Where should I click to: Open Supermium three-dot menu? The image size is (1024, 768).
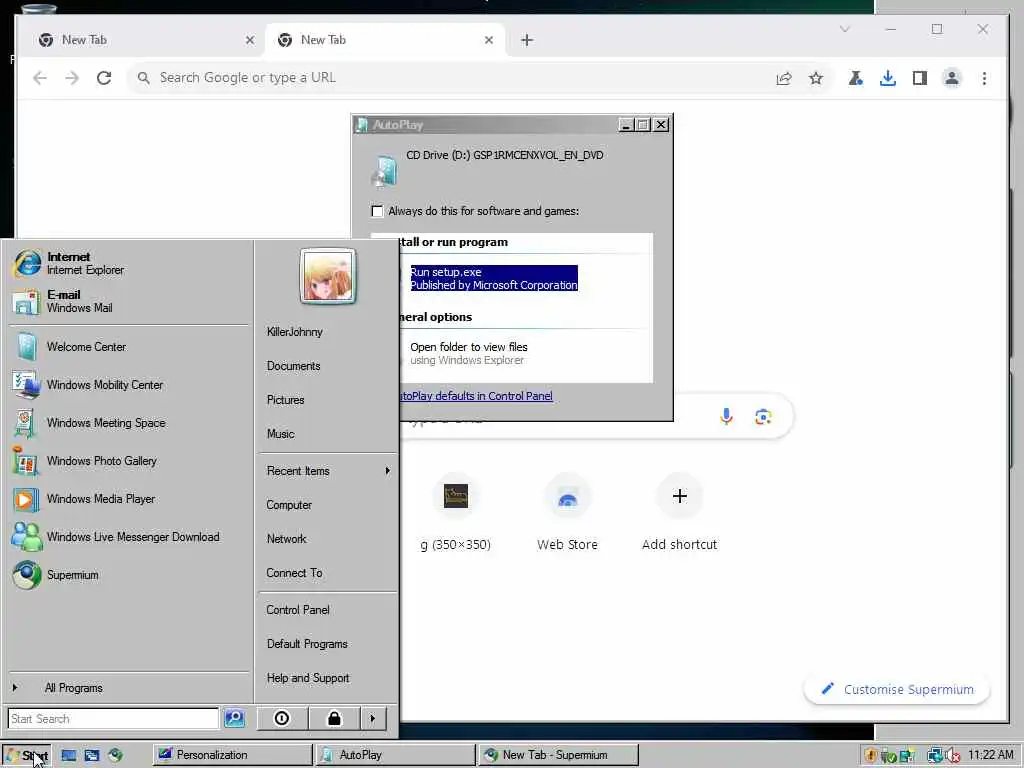click(x=984, y=78)
